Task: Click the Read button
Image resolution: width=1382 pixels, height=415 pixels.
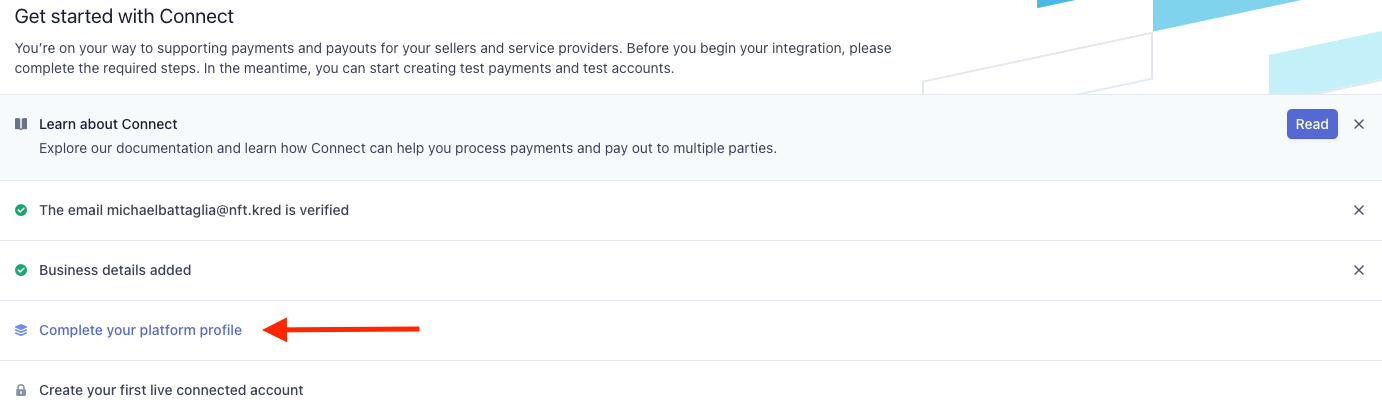Action: [x=1312, y=124]
